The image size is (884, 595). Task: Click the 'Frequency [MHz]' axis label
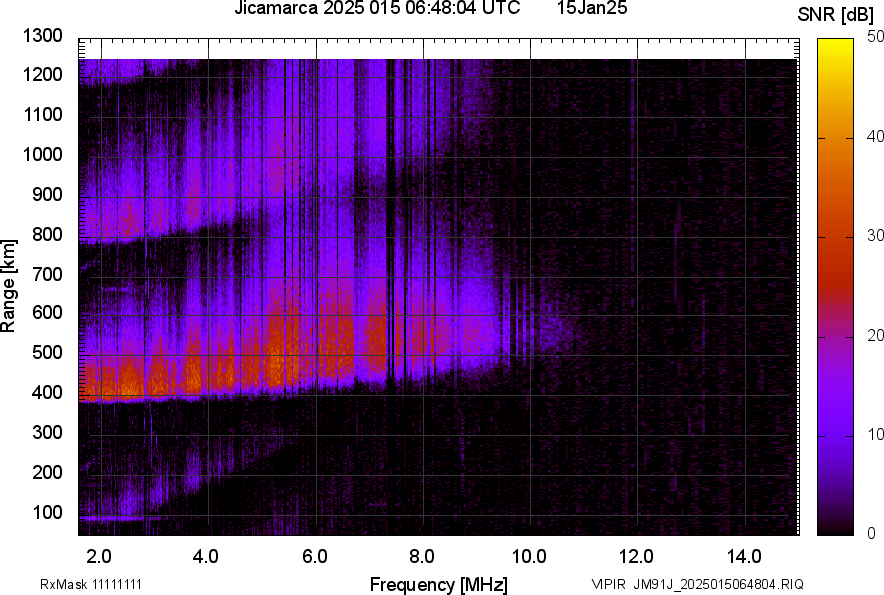438,584
